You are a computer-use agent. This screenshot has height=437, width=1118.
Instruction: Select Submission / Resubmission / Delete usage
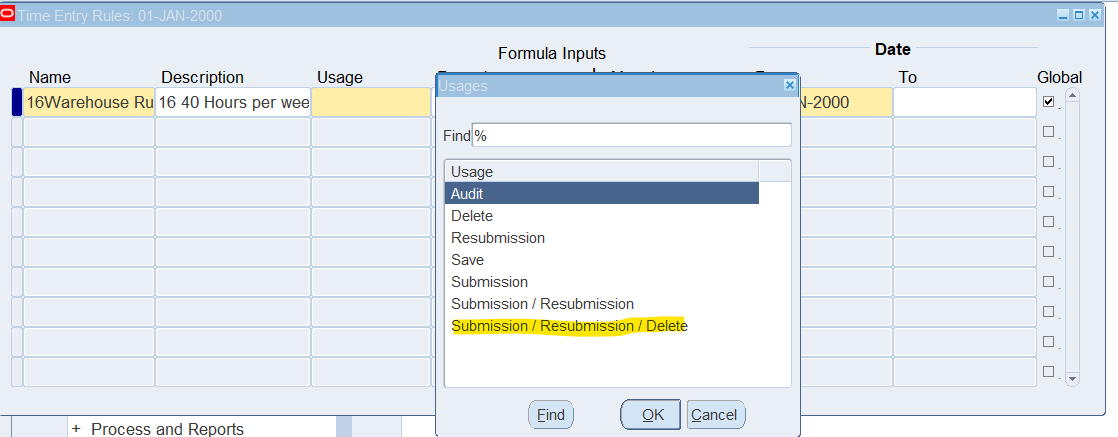click(569, 326)
